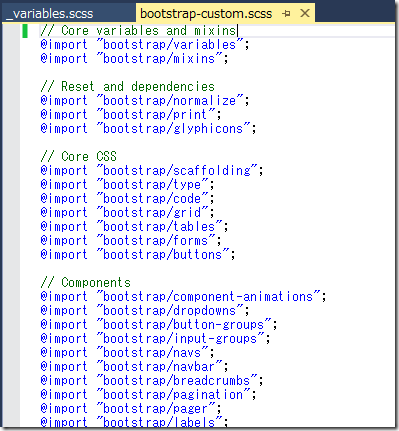399x431 pixels.
Task: Click the line importing "bootstrap/buttons"
Action: point(138,255)
